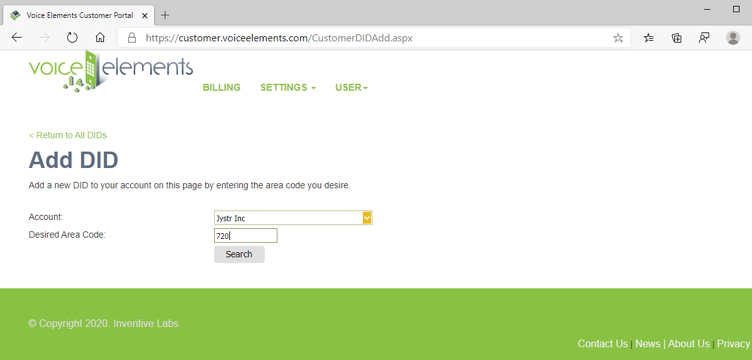Viewport: 752px width, 360px height.
Task: View site info via padlock icon
Action: pyautogui.click(x=132, y=38)
